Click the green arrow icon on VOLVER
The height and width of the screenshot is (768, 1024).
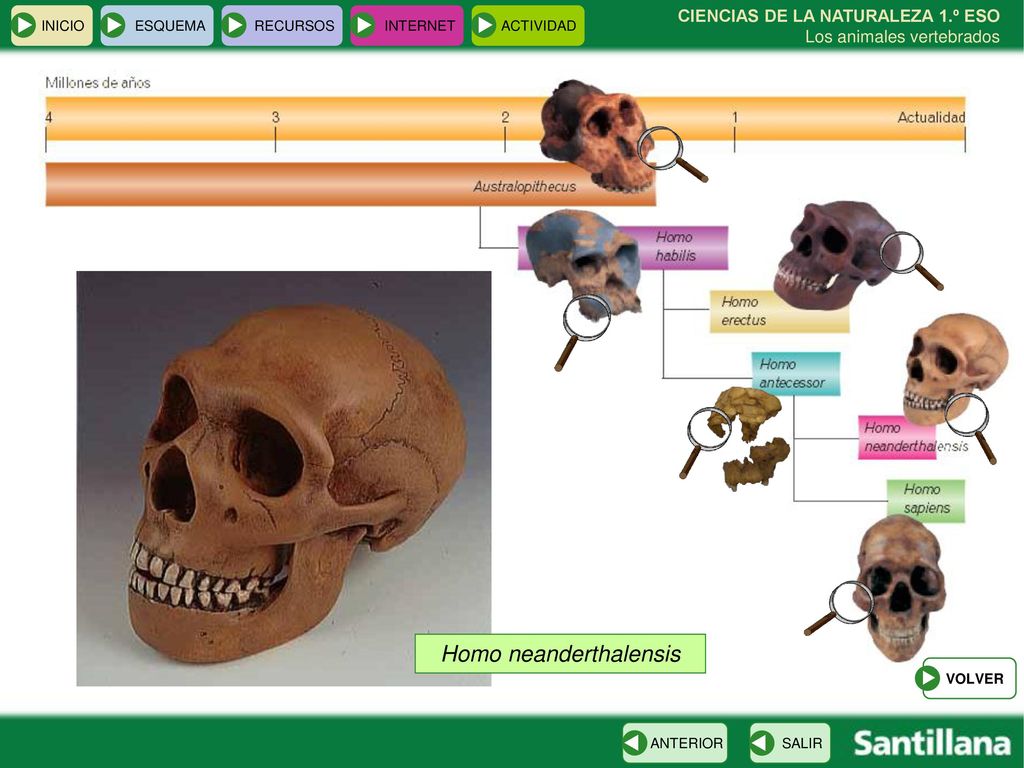click(x=927, y=679)
